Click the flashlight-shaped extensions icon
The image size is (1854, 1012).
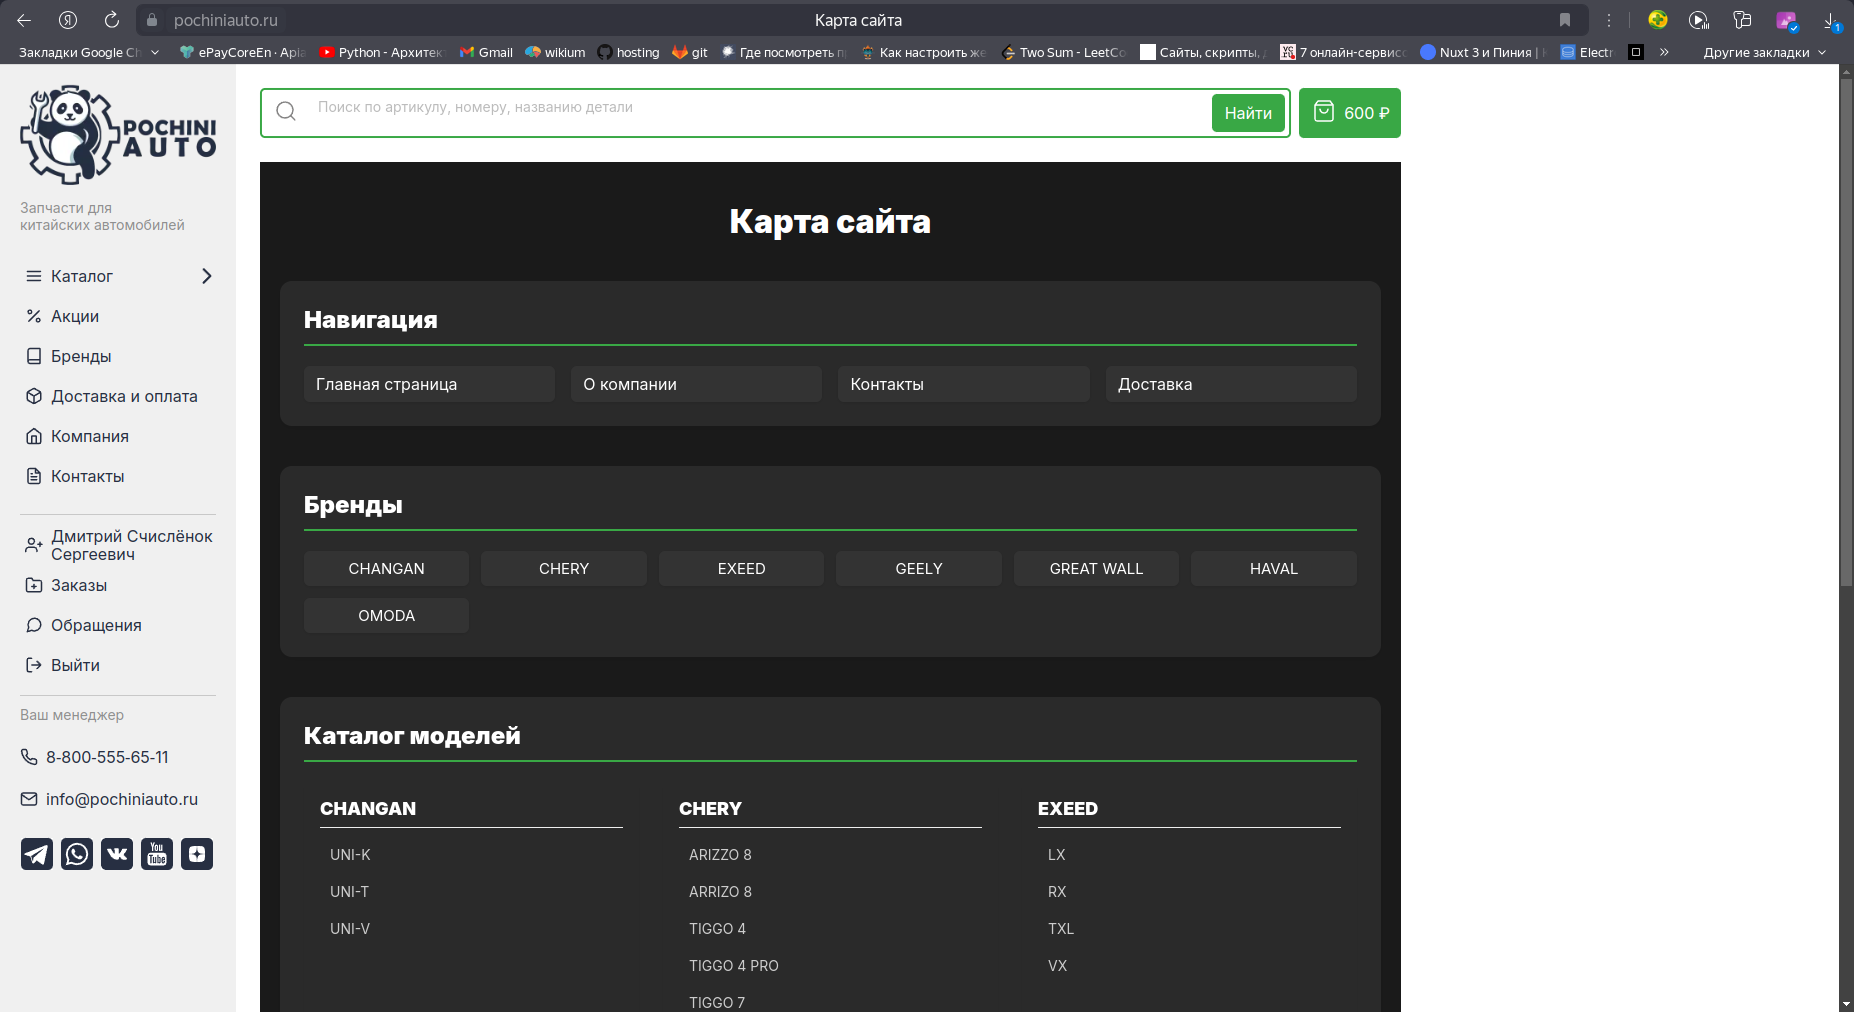point(1742,20)
